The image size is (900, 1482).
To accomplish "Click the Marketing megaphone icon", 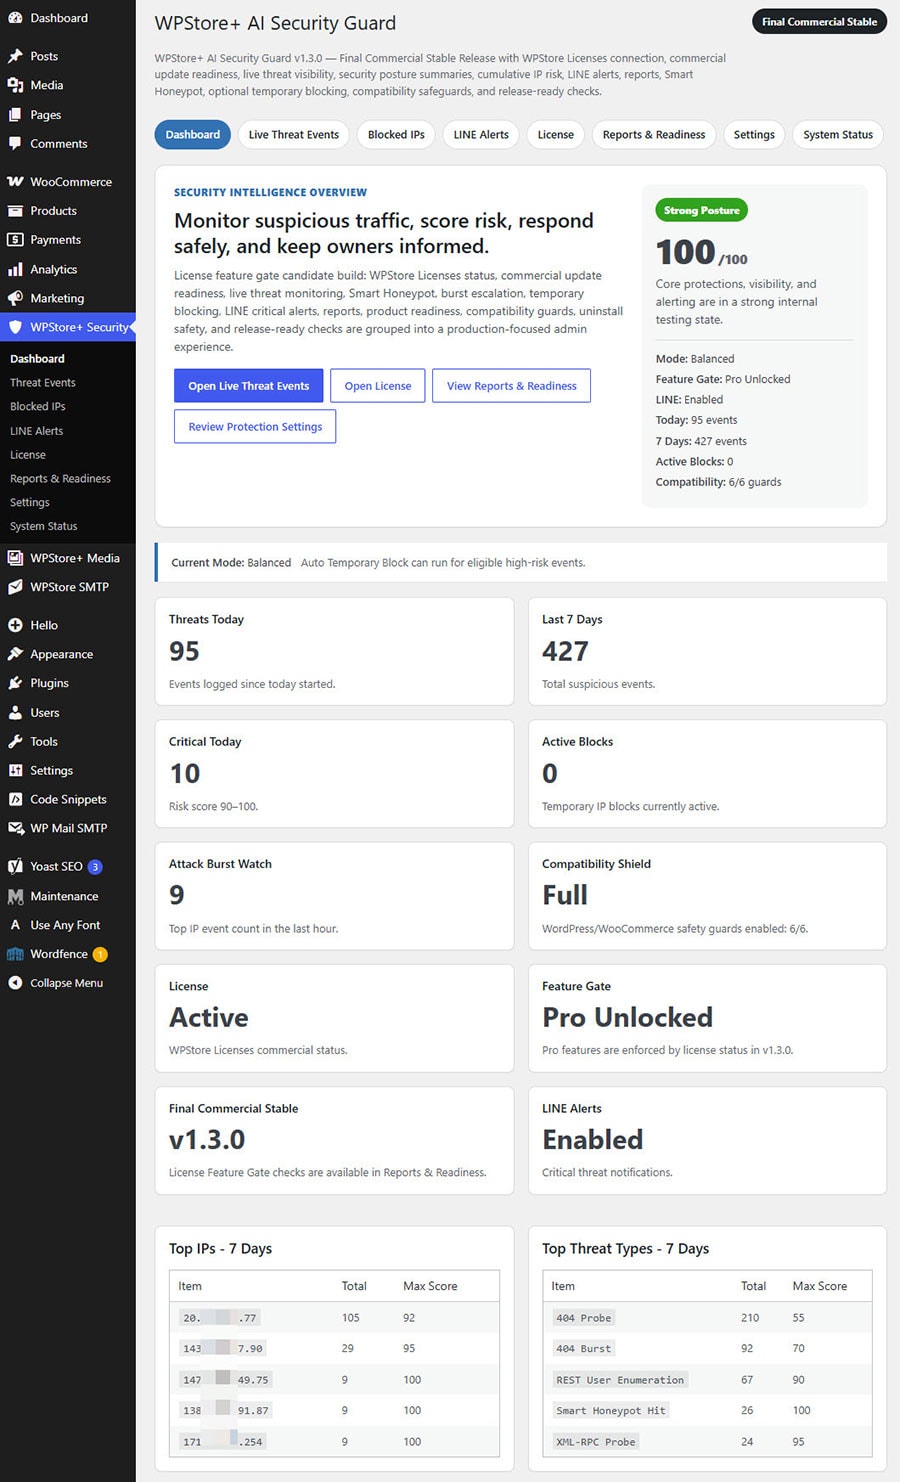I will pyautogui.click(x=15, y=298).
